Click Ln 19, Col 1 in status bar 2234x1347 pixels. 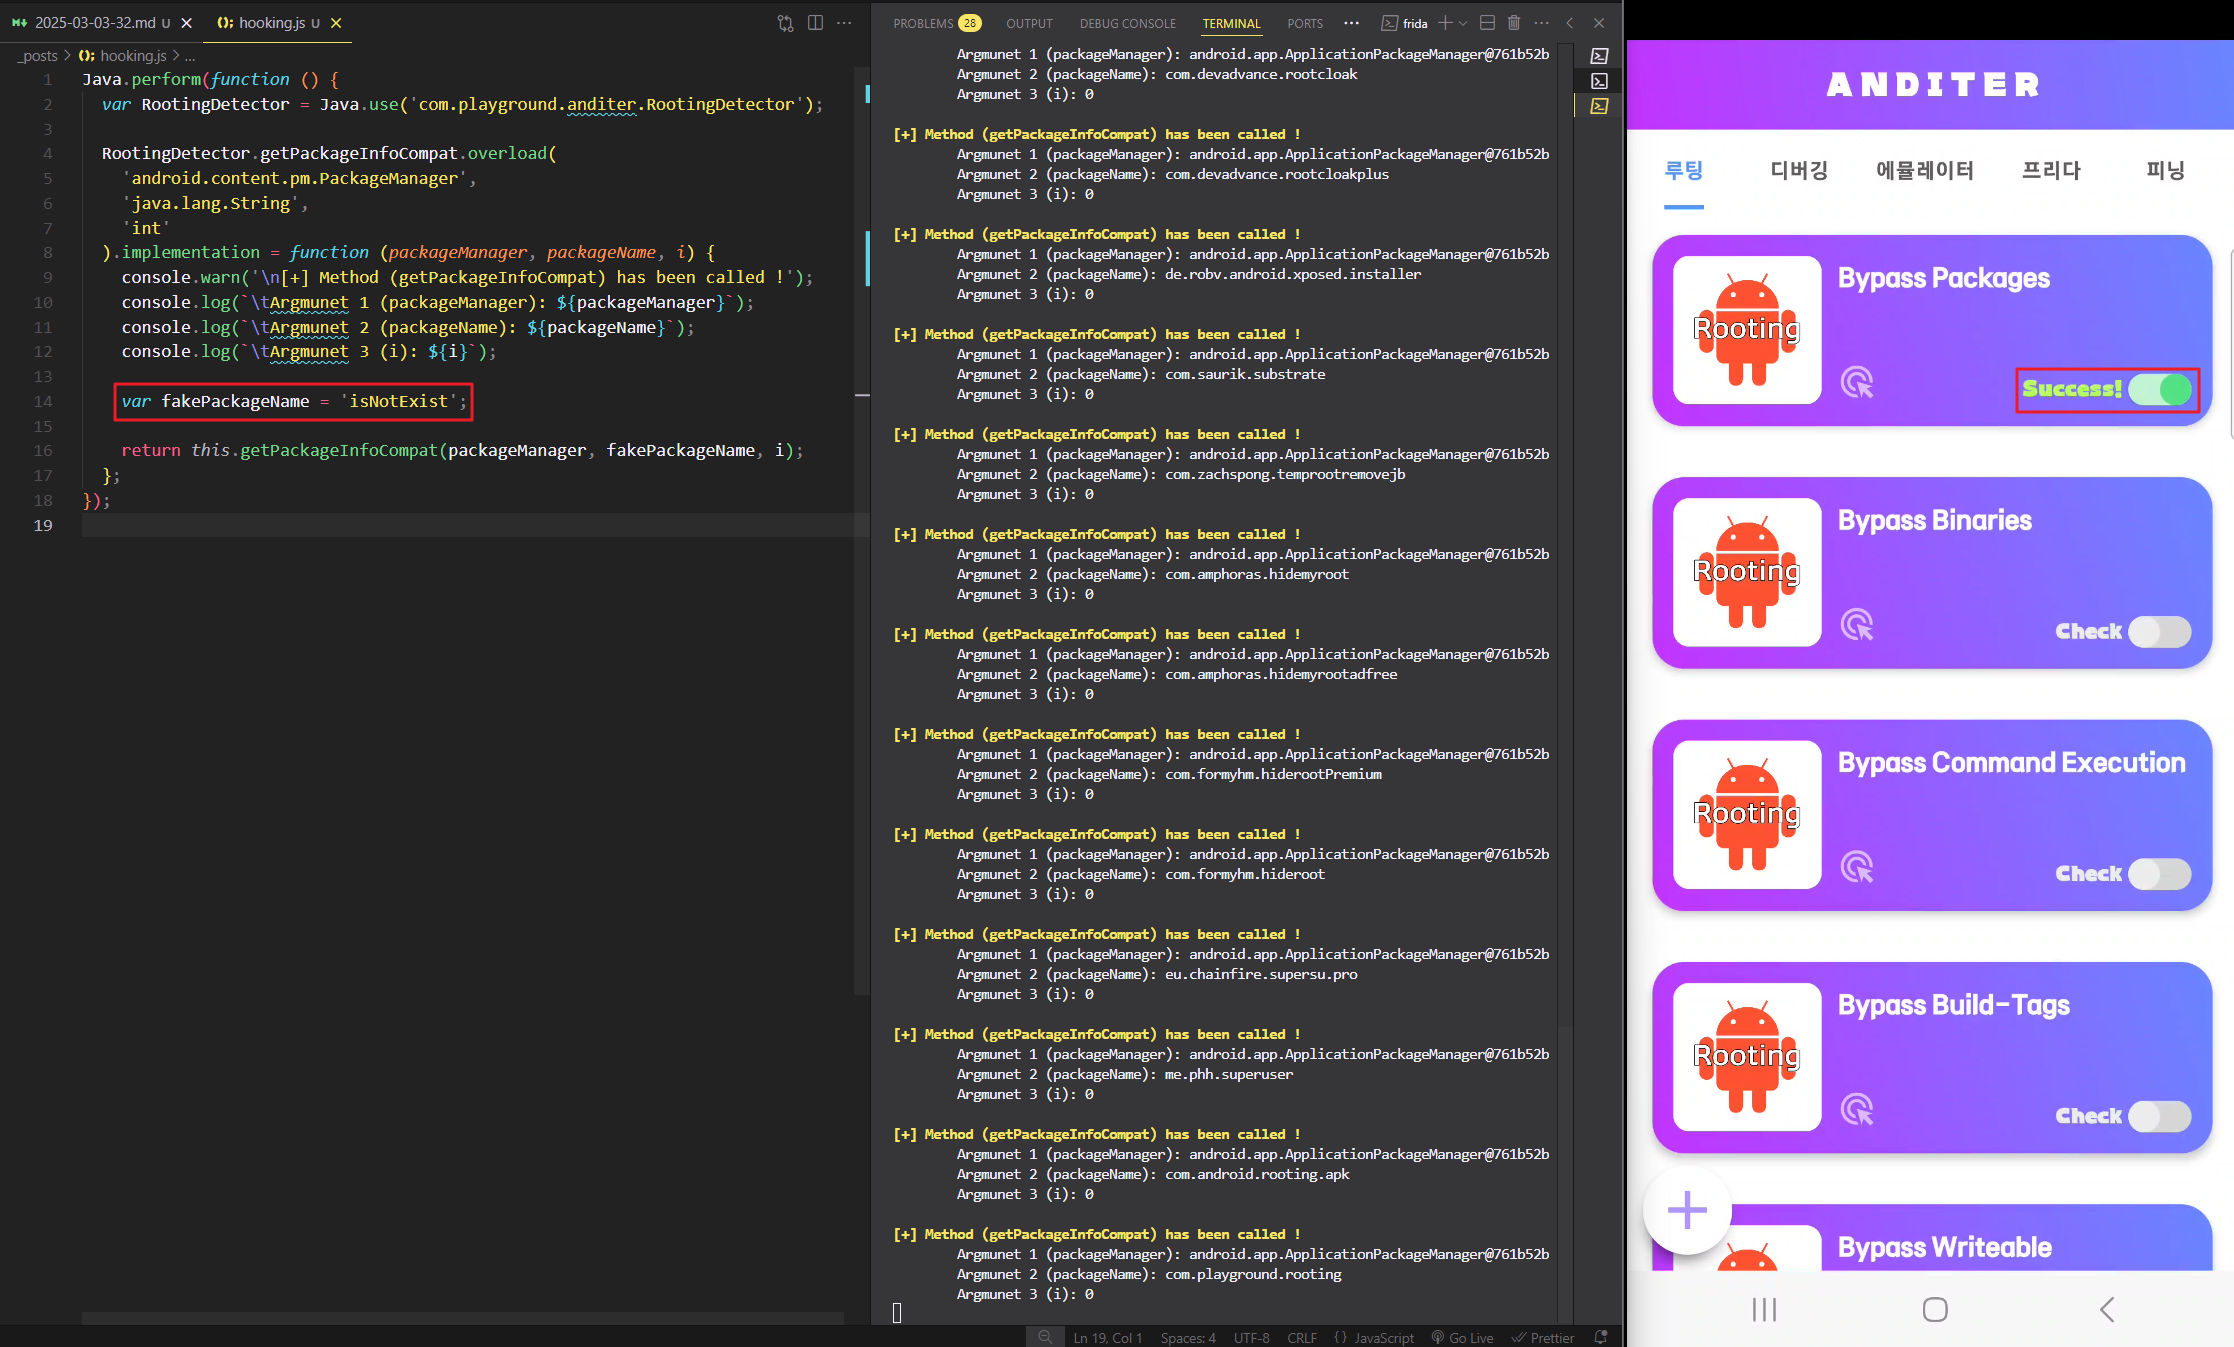[1107, 1337]
